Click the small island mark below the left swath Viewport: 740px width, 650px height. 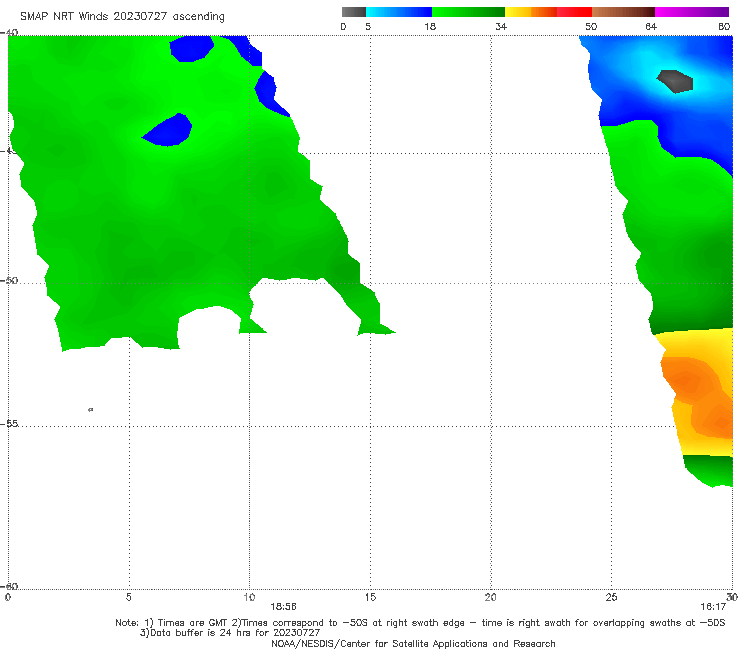coord(91,409)
